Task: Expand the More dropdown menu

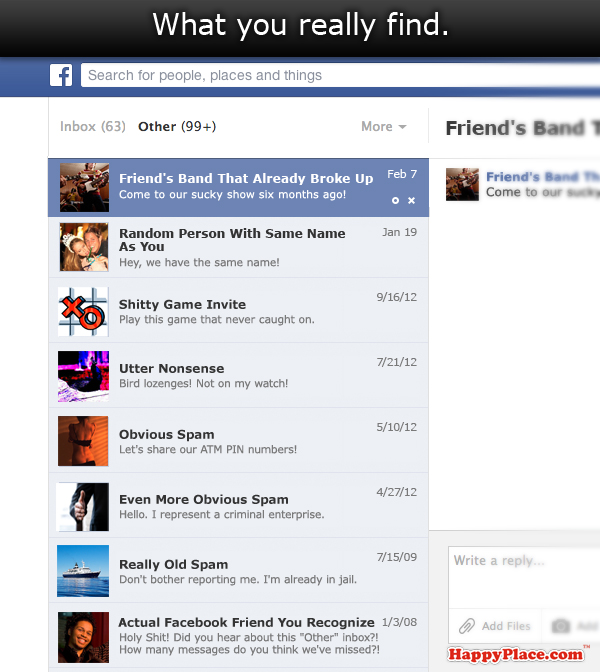Action: [384, 126]
